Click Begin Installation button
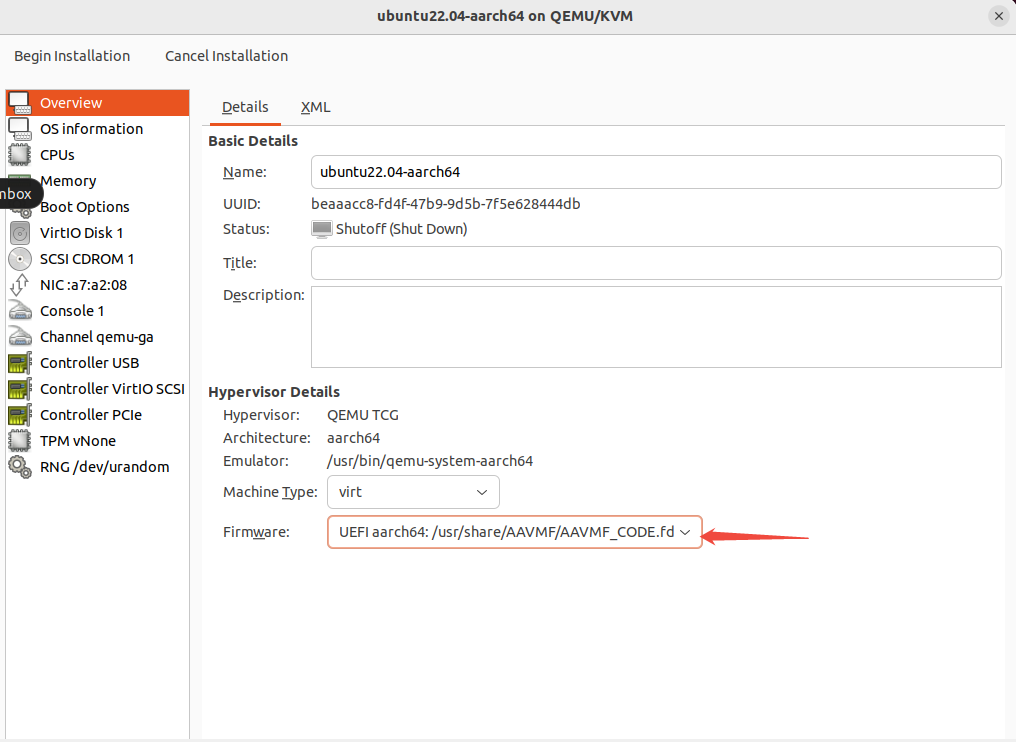Screen dimensions: 1016x742 tap(72, 56)
